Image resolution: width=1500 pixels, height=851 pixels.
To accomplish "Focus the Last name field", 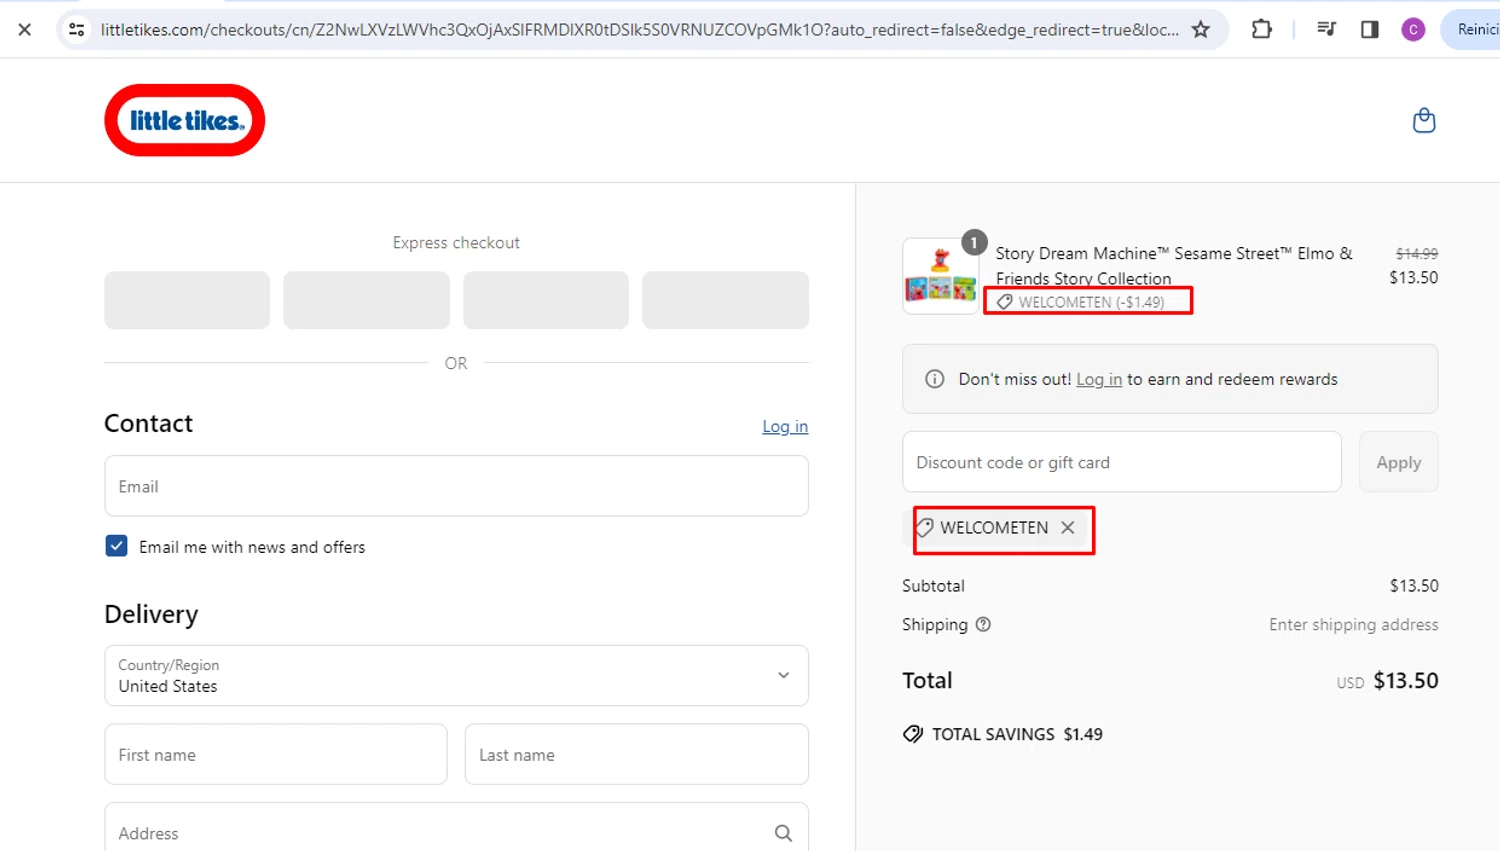I will click(637, 755).
